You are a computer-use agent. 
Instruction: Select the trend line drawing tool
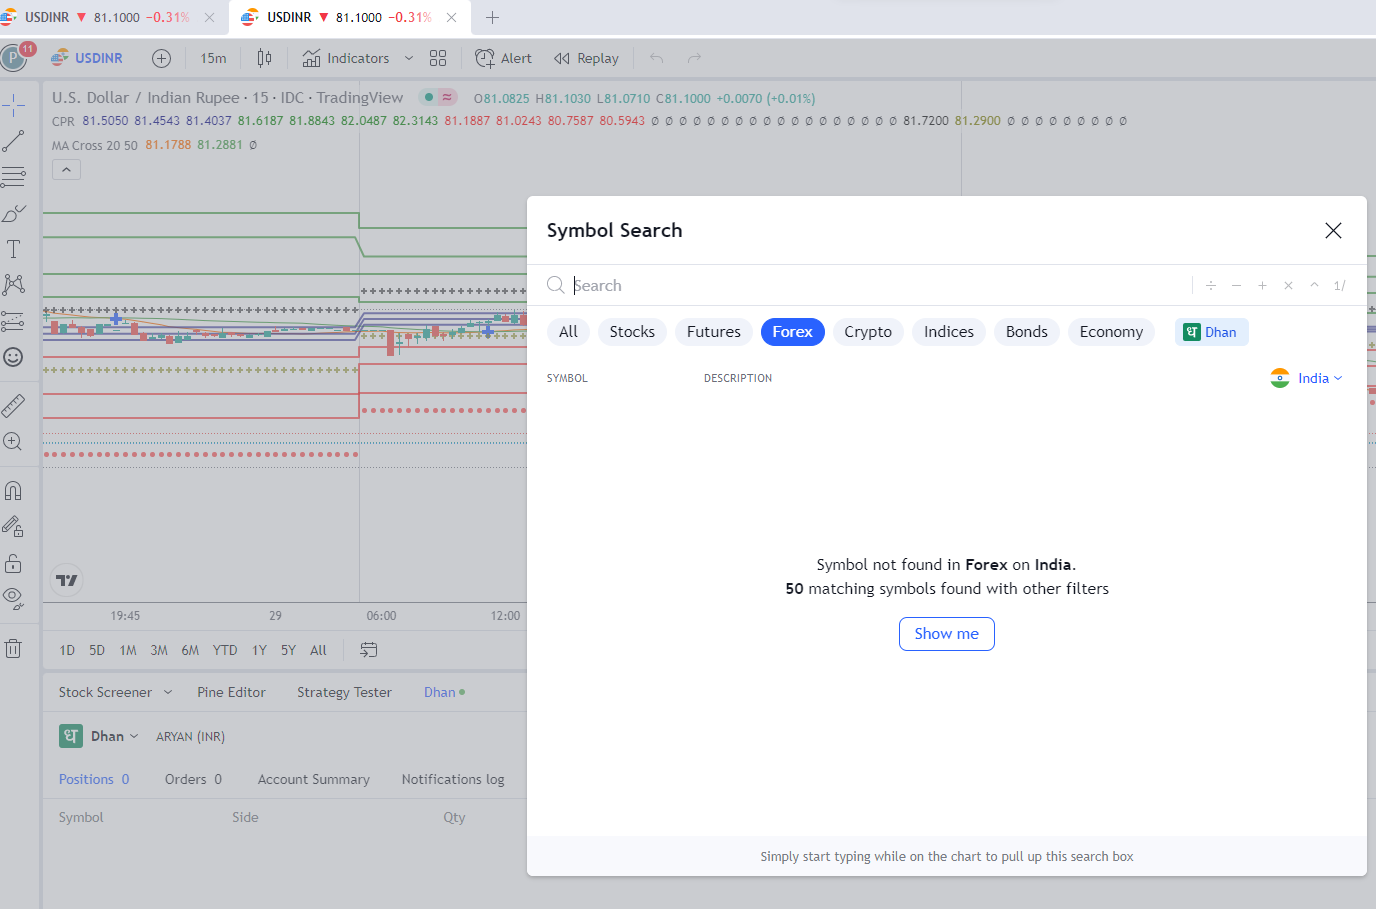[13, 142]
